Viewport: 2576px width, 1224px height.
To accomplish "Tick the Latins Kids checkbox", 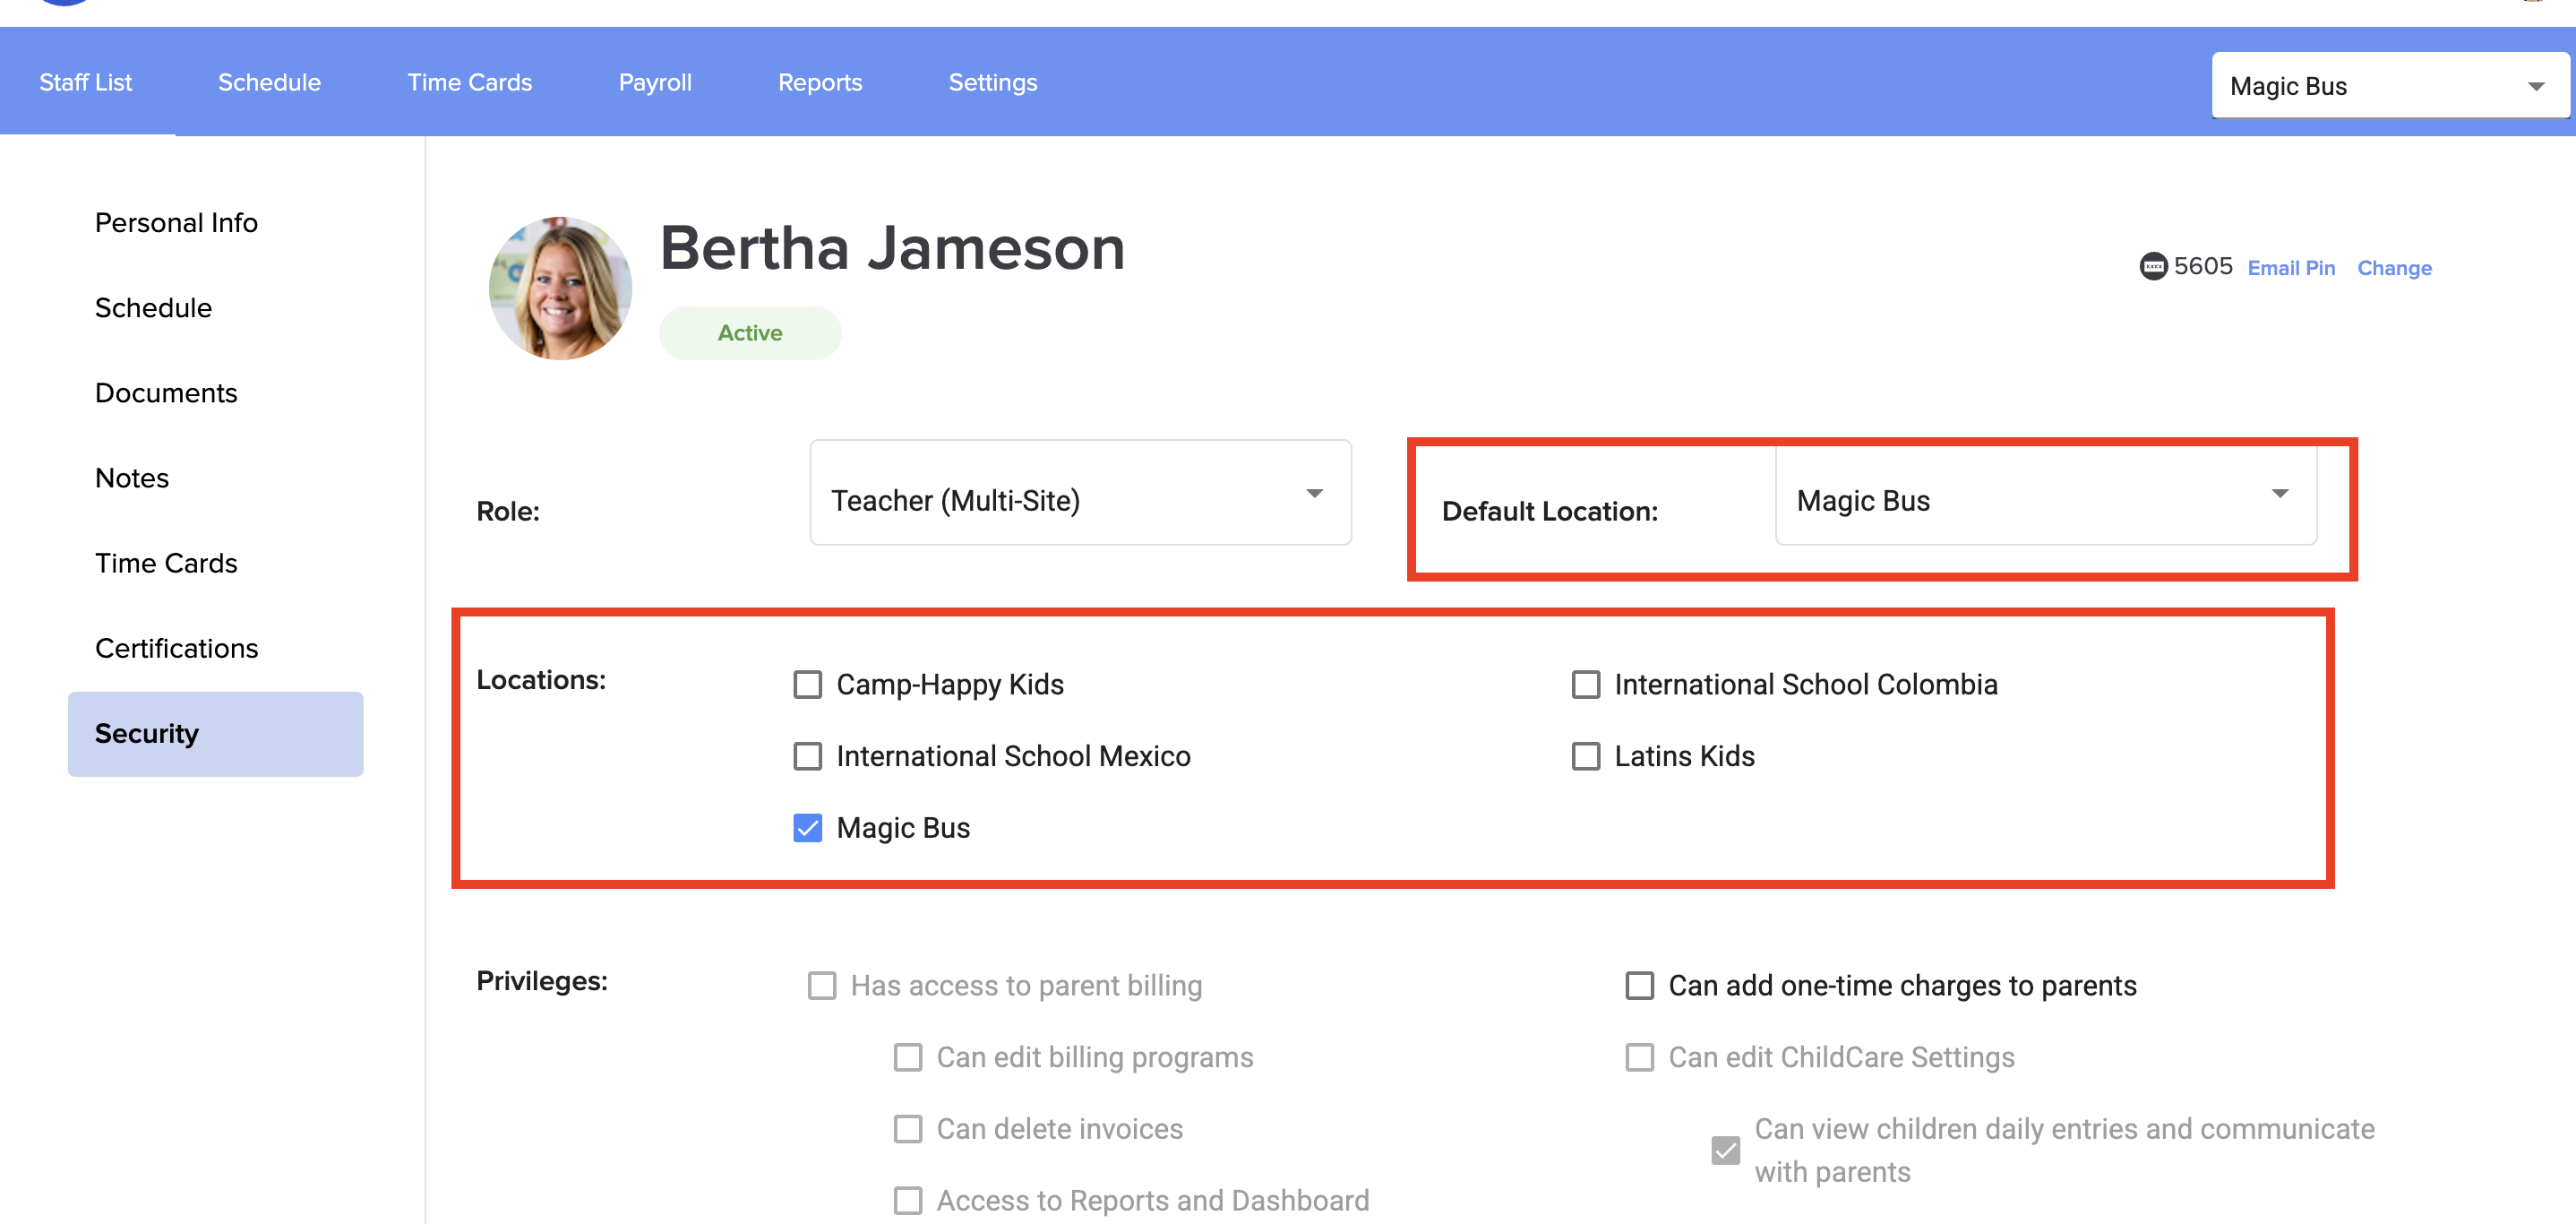I will [x=1585, y=756].
